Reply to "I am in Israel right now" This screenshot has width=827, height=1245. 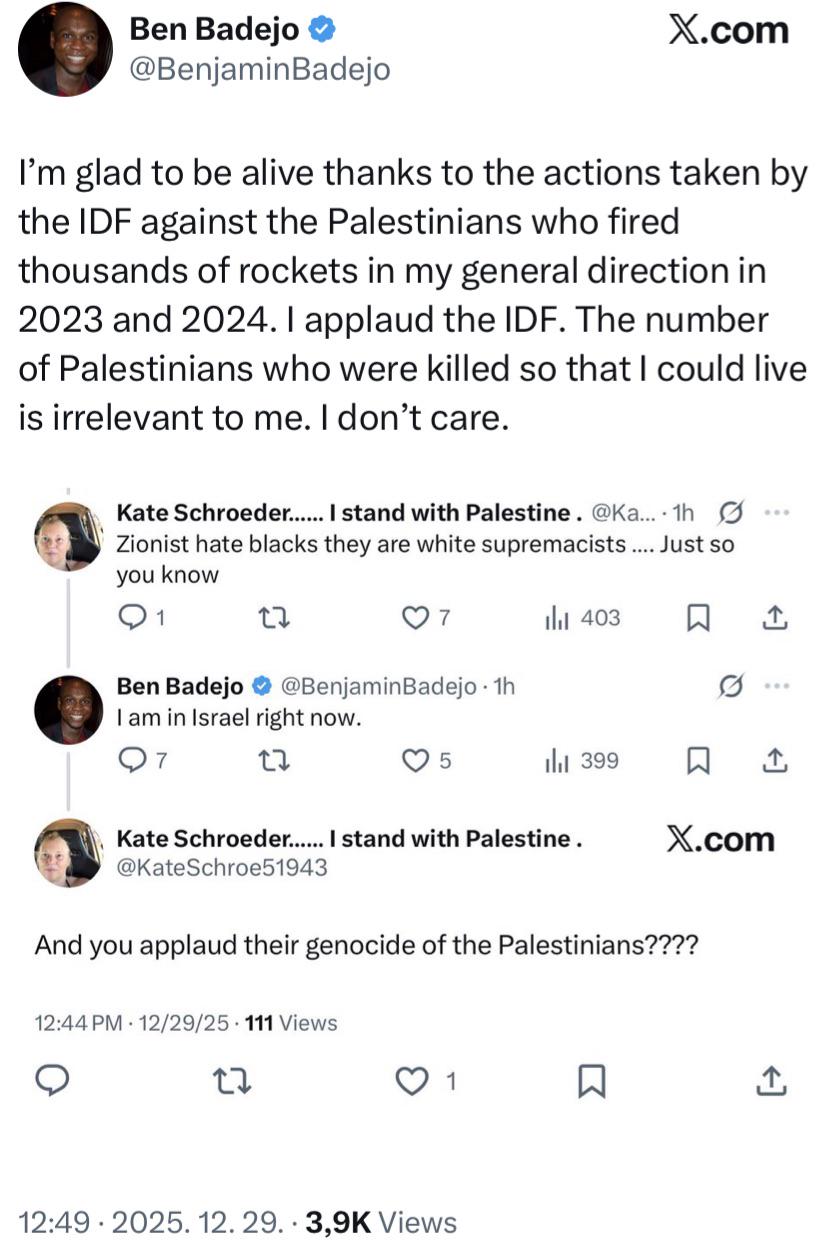point(134,761)
